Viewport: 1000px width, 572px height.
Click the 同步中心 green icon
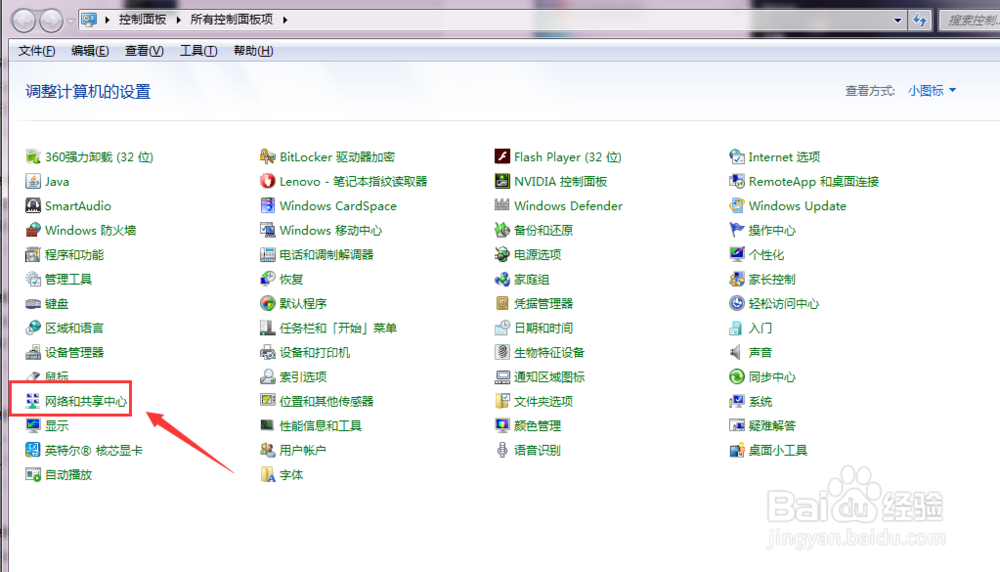coord(737,377)
